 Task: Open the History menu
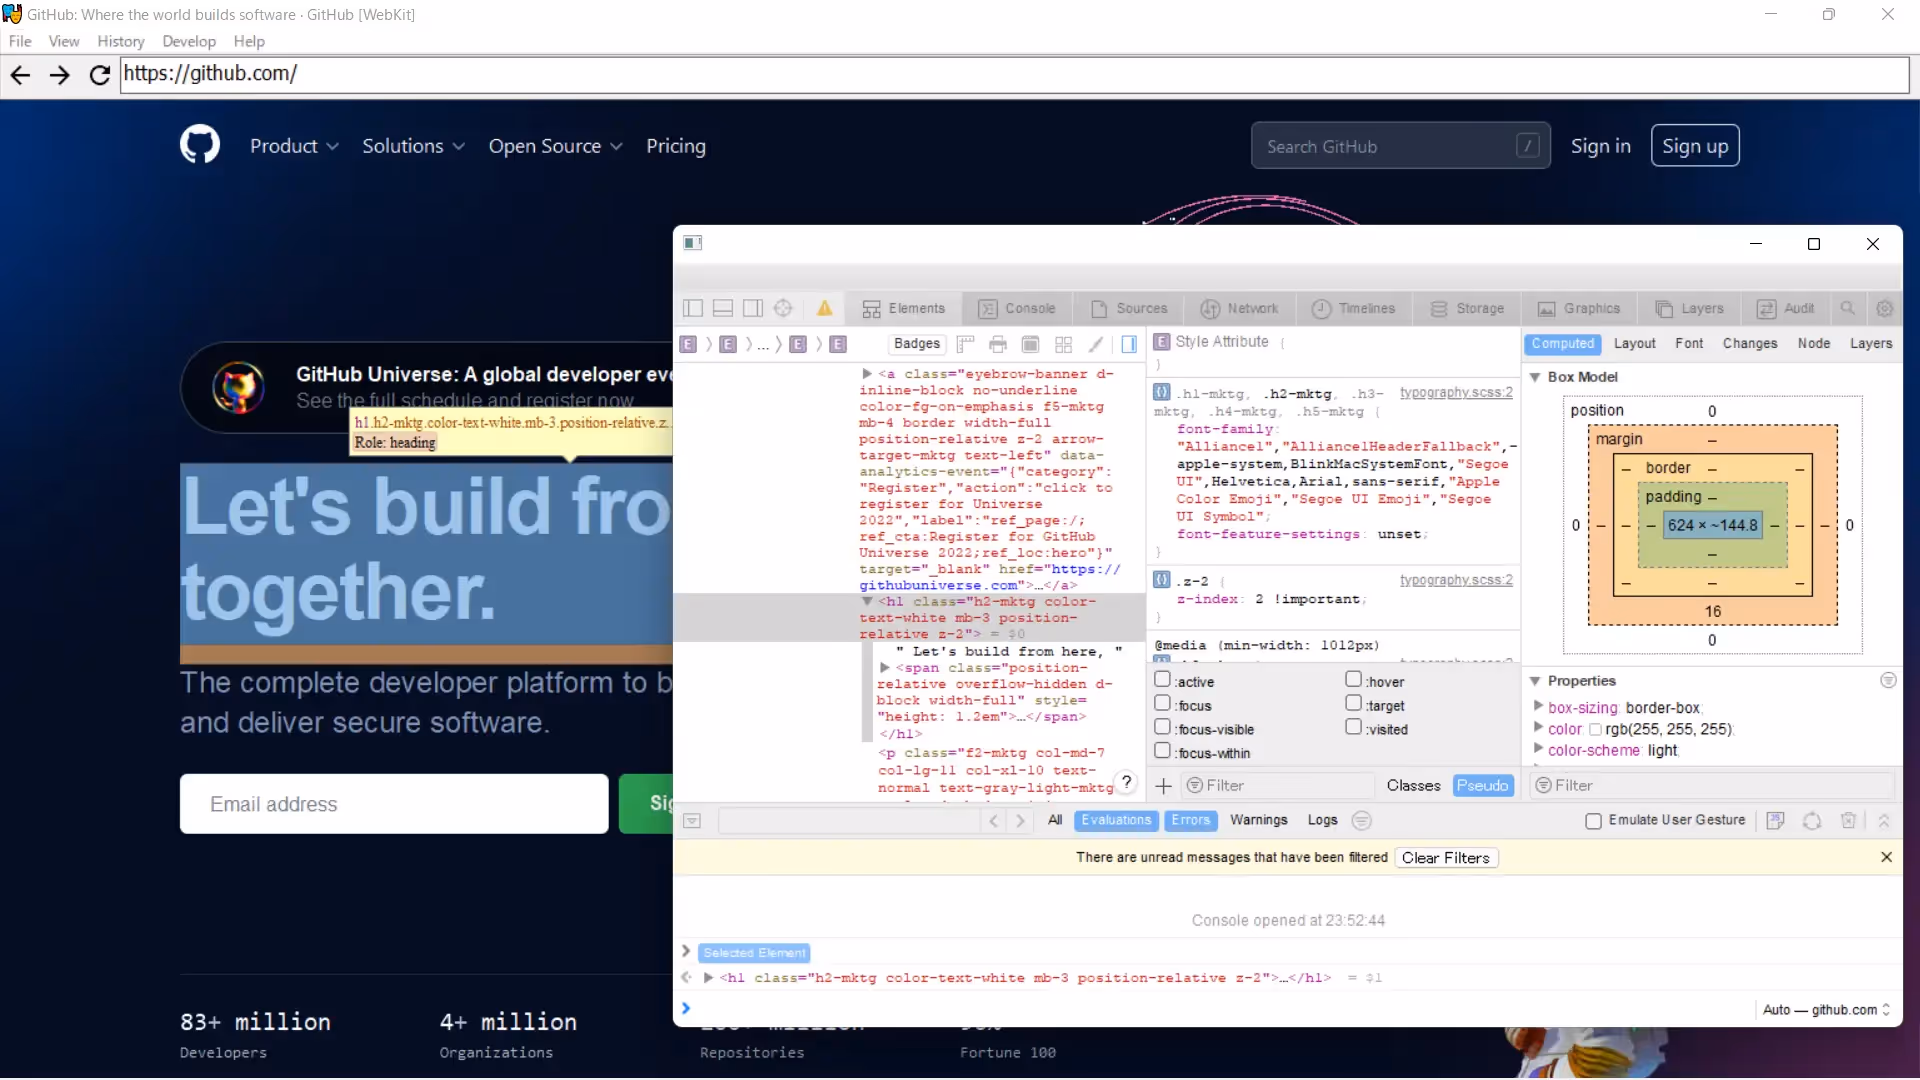[121, 41]
